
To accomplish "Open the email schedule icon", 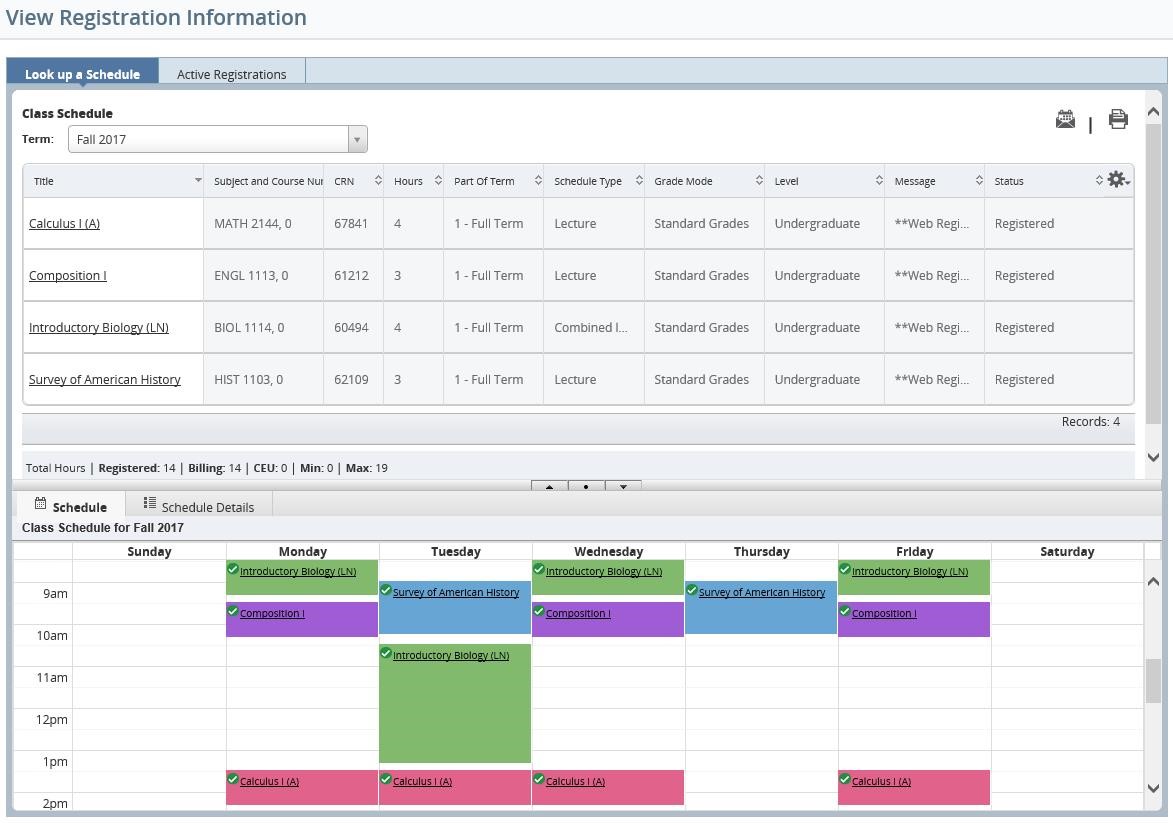I will pos(1064,119).
